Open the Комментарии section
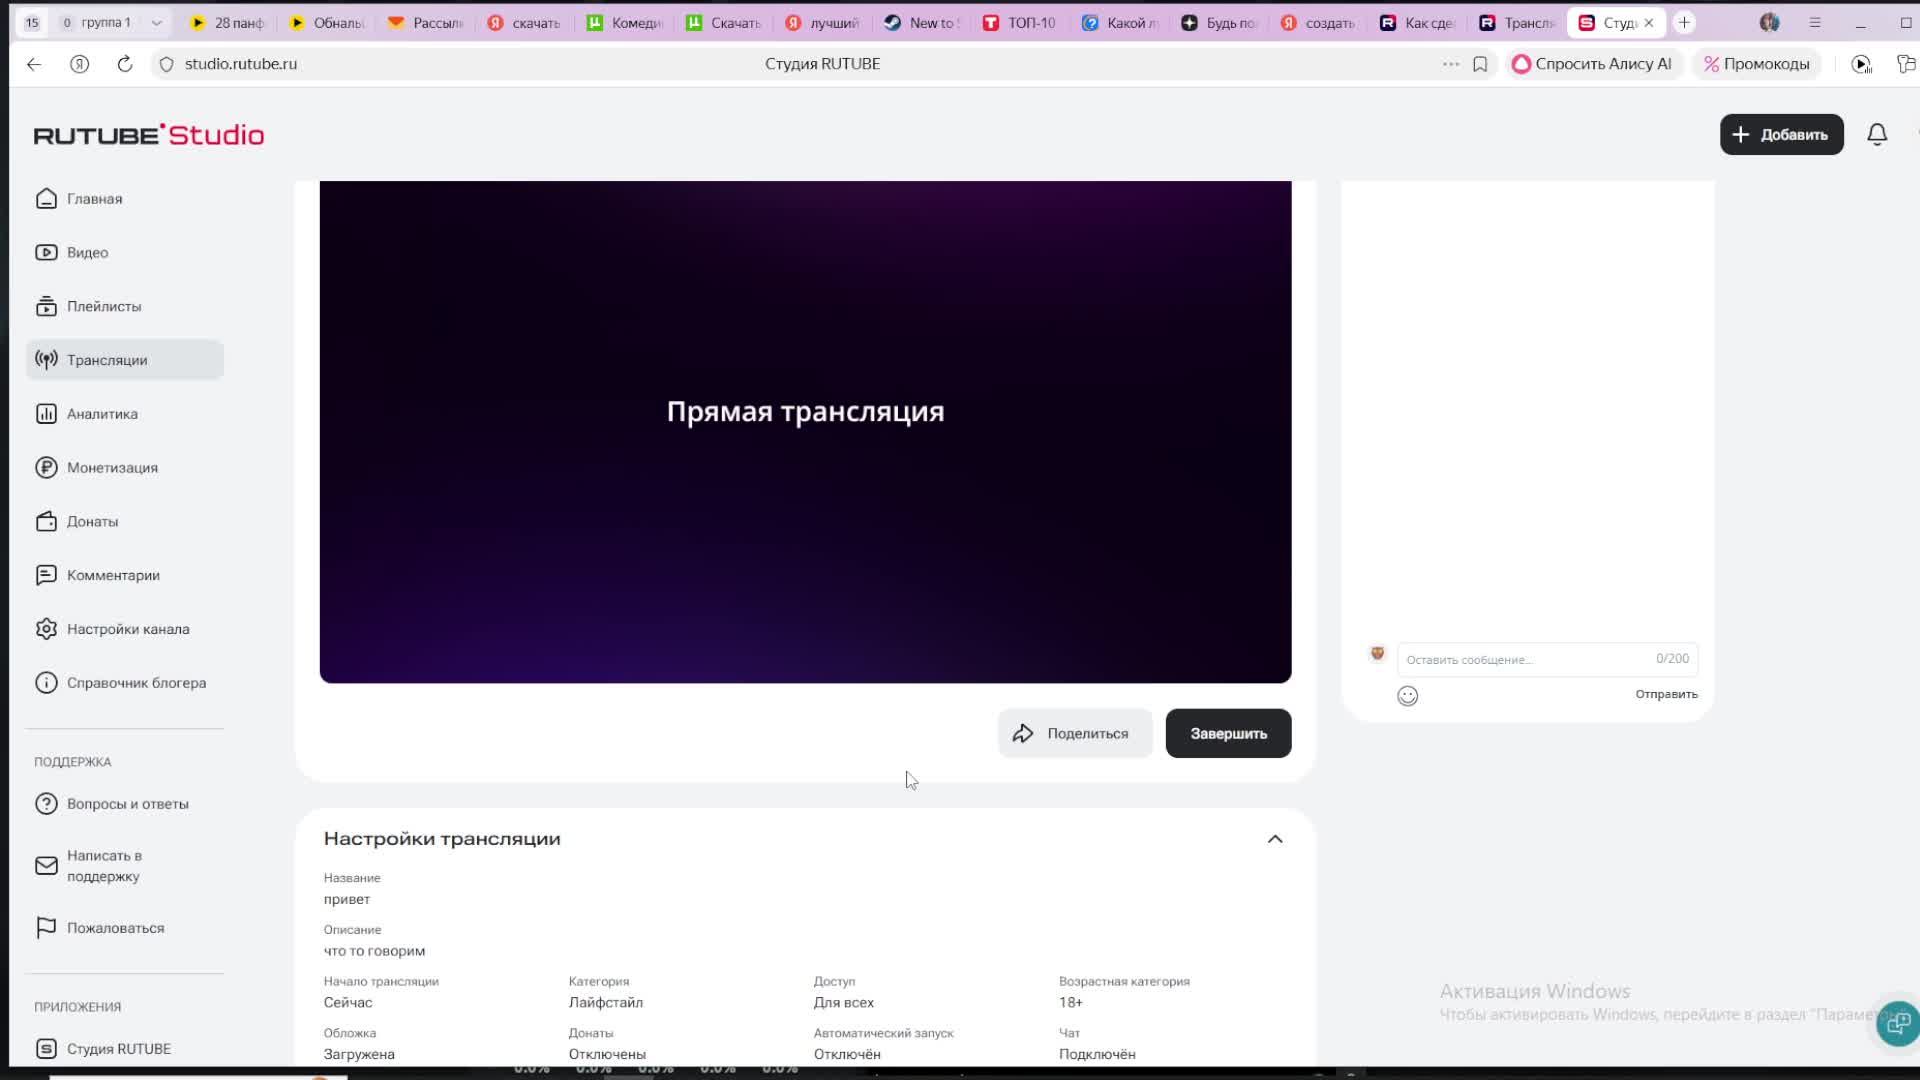Image resolution: width=1920 pixels, height=1080 pixels. 113,575
